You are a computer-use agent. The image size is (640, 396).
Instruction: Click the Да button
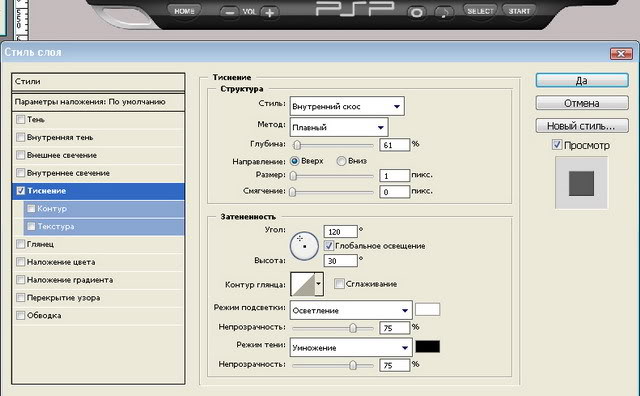582,80
